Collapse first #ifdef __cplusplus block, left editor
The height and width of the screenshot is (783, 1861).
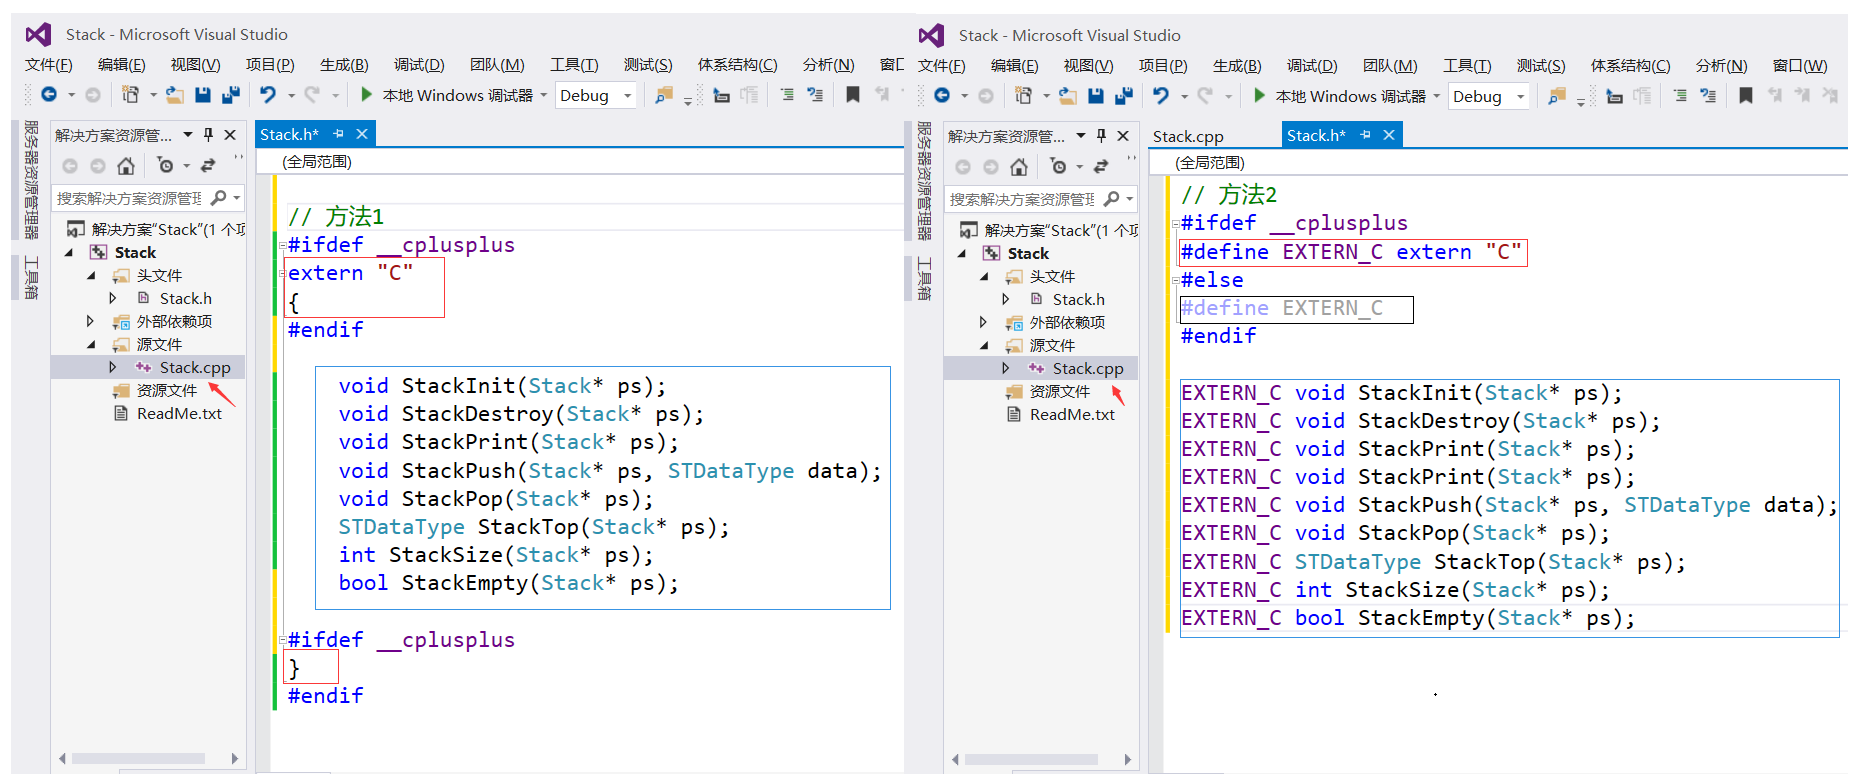(282, 245)
